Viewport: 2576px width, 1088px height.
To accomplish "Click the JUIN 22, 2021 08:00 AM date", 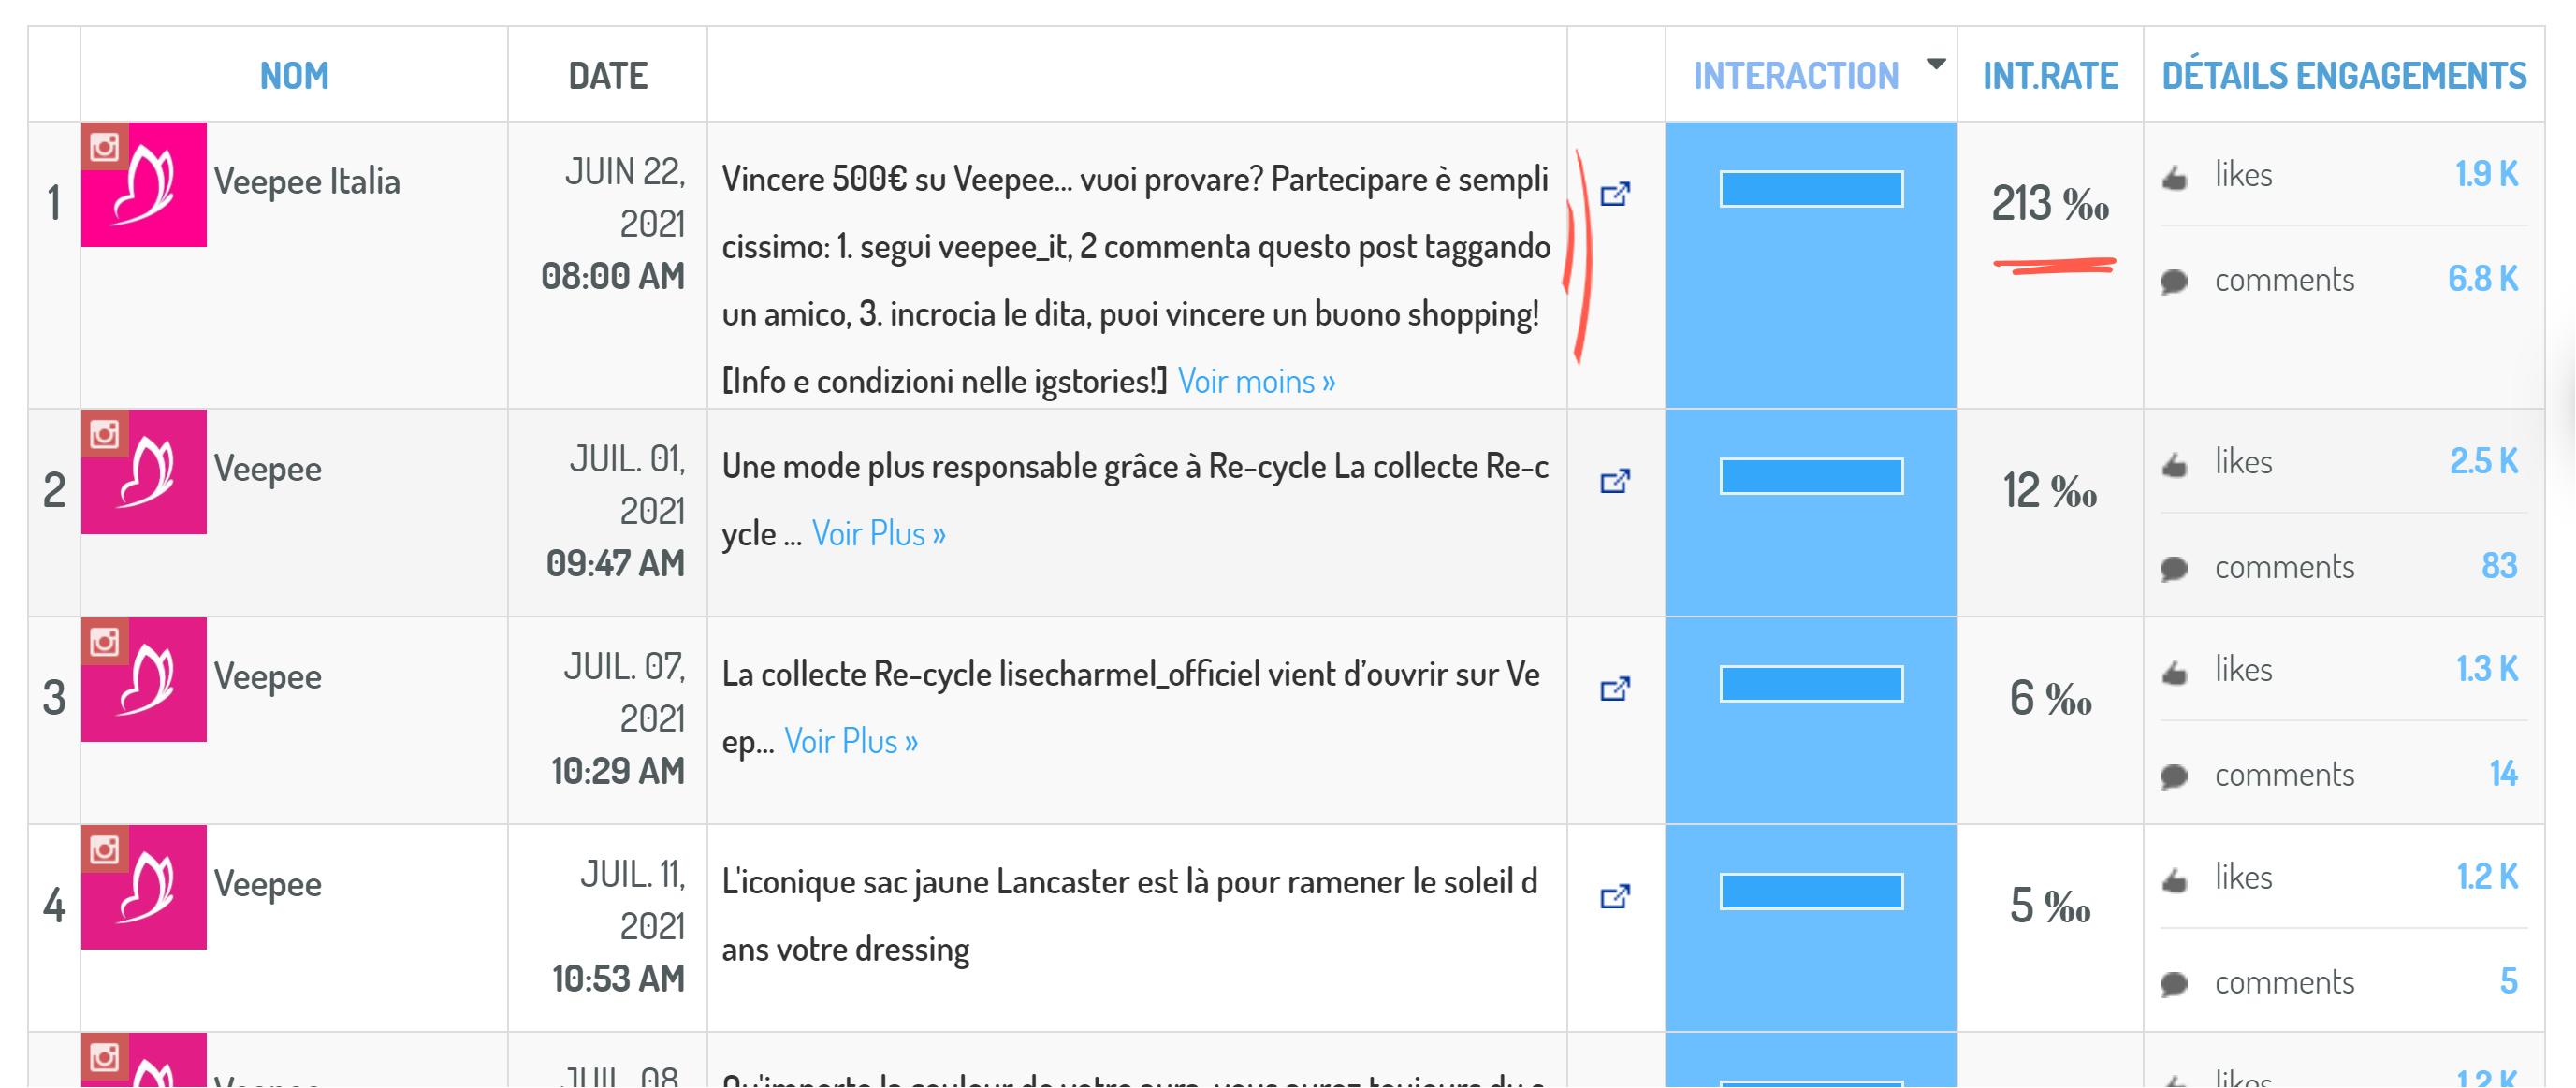I will [613, 224].
